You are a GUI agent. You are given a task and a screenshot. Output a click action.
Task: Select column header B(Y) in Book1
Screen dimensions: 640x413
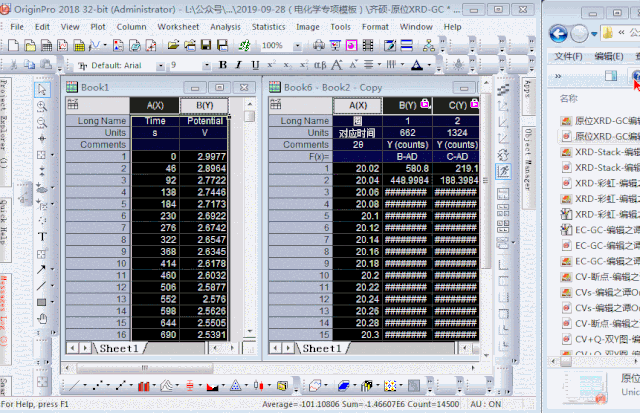pyautogui.click(x=204, y=105)
